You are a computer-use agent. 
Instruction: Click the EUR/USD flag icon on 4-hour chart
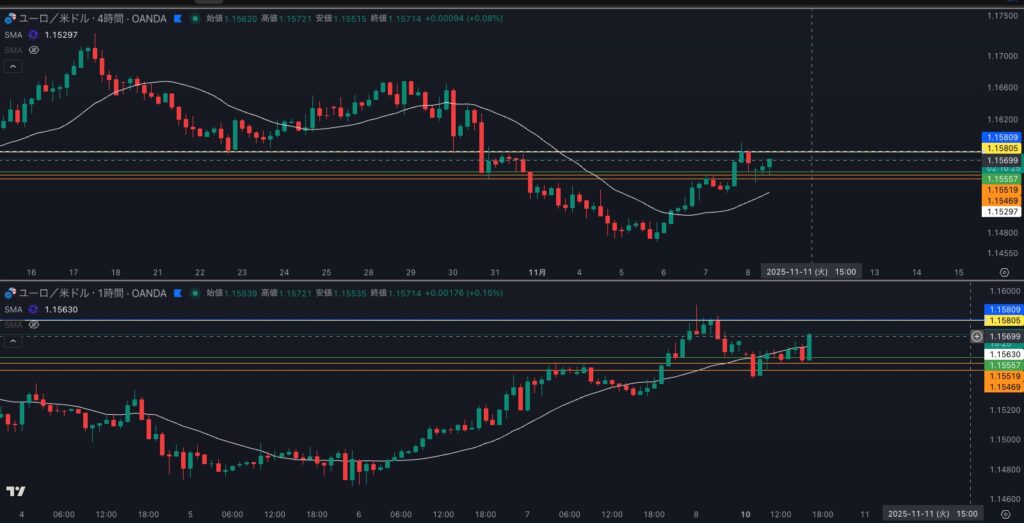pos(11,19)
